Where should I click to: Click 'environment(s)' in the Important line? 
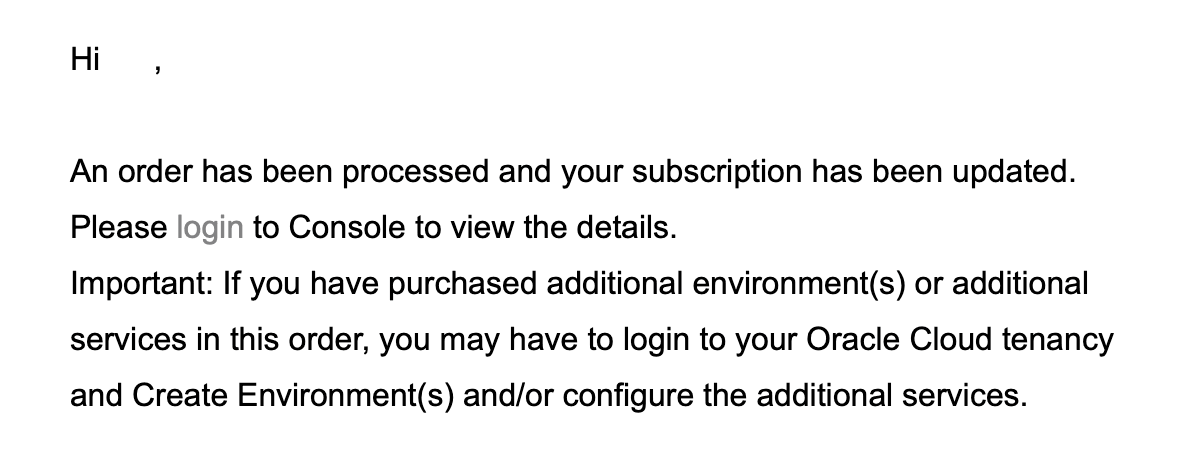click(x=799, y=284)
